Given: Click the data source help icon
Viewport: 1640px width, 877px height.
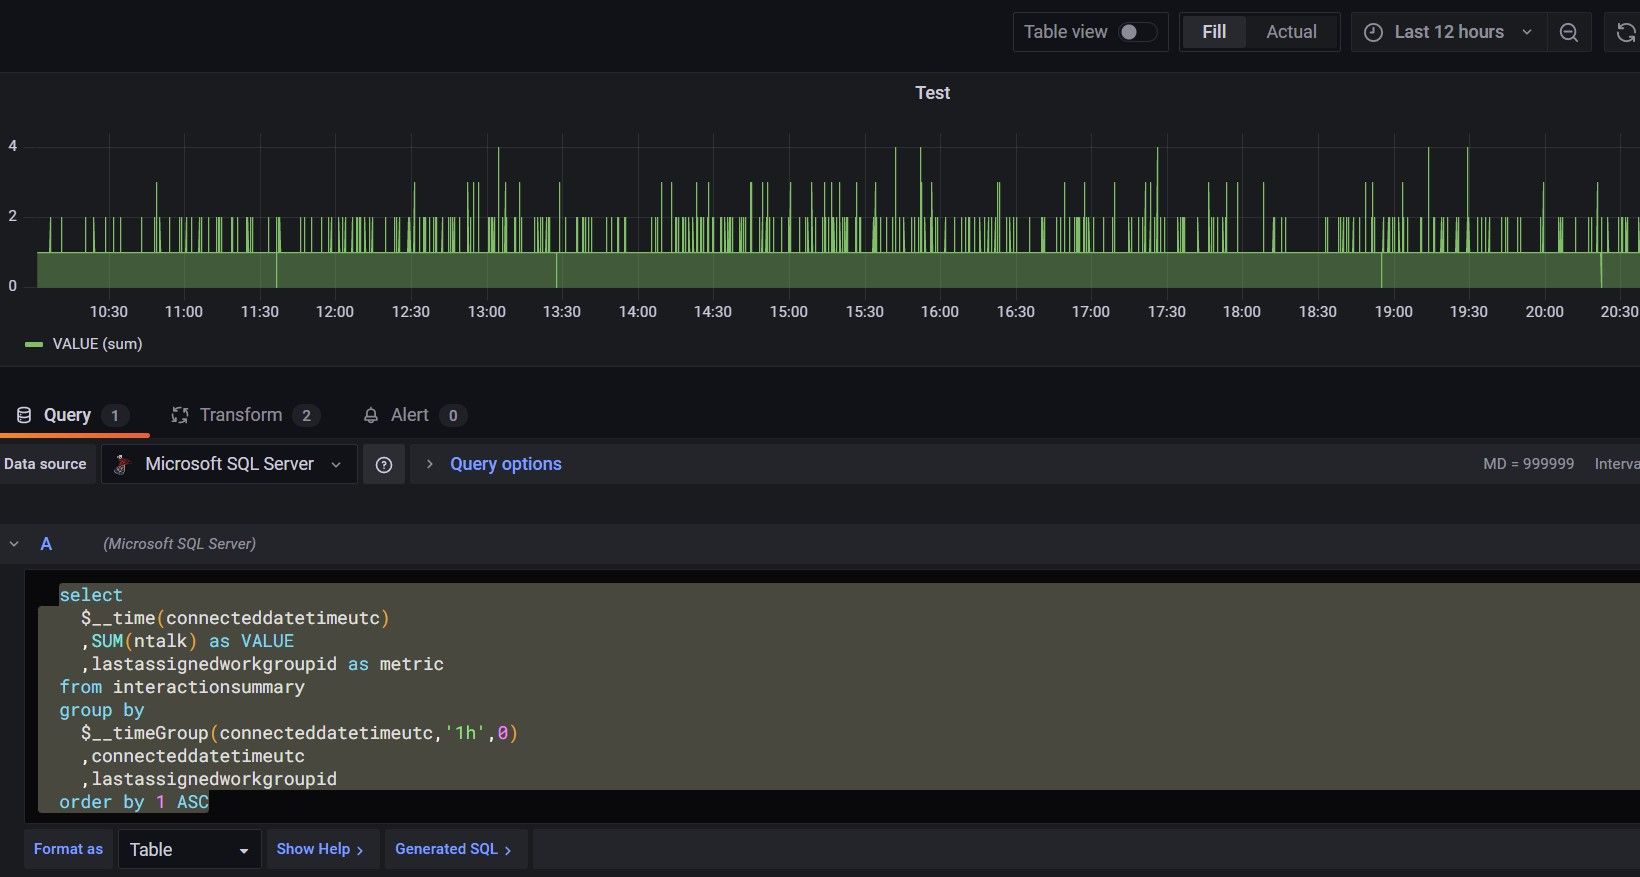Looking at the screenshot, I should click(383, 464).
